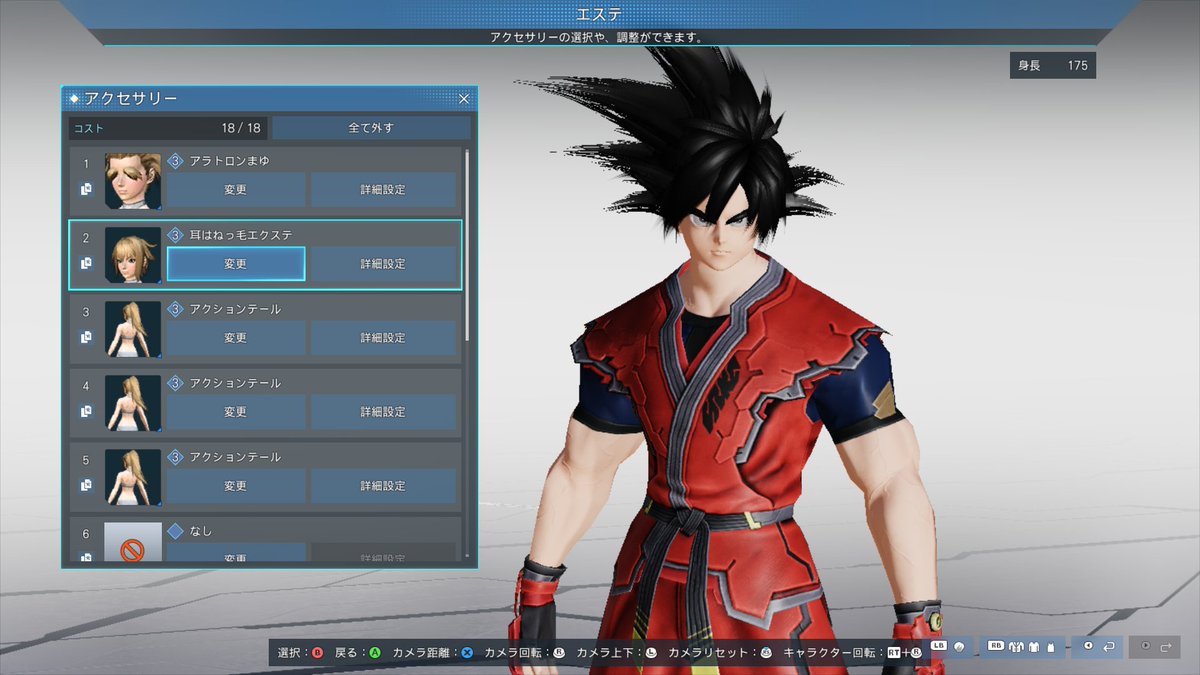
Task: Click the 全て外す remove-all button
Action: point(371,128)
